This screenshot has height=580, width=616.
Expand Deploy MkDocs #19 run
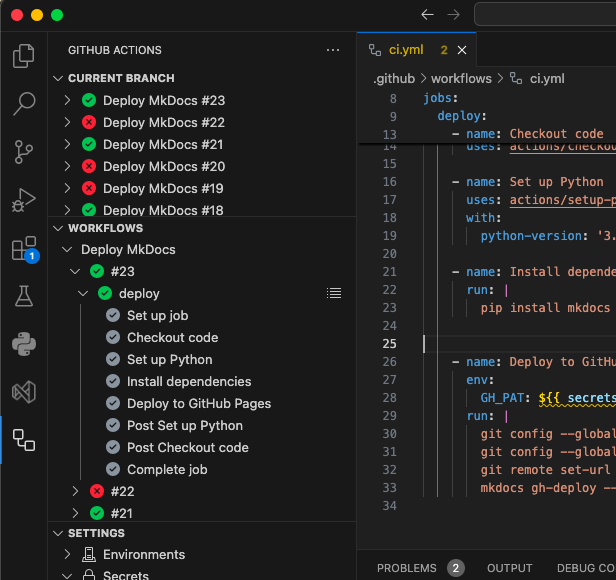pos(67,189)
